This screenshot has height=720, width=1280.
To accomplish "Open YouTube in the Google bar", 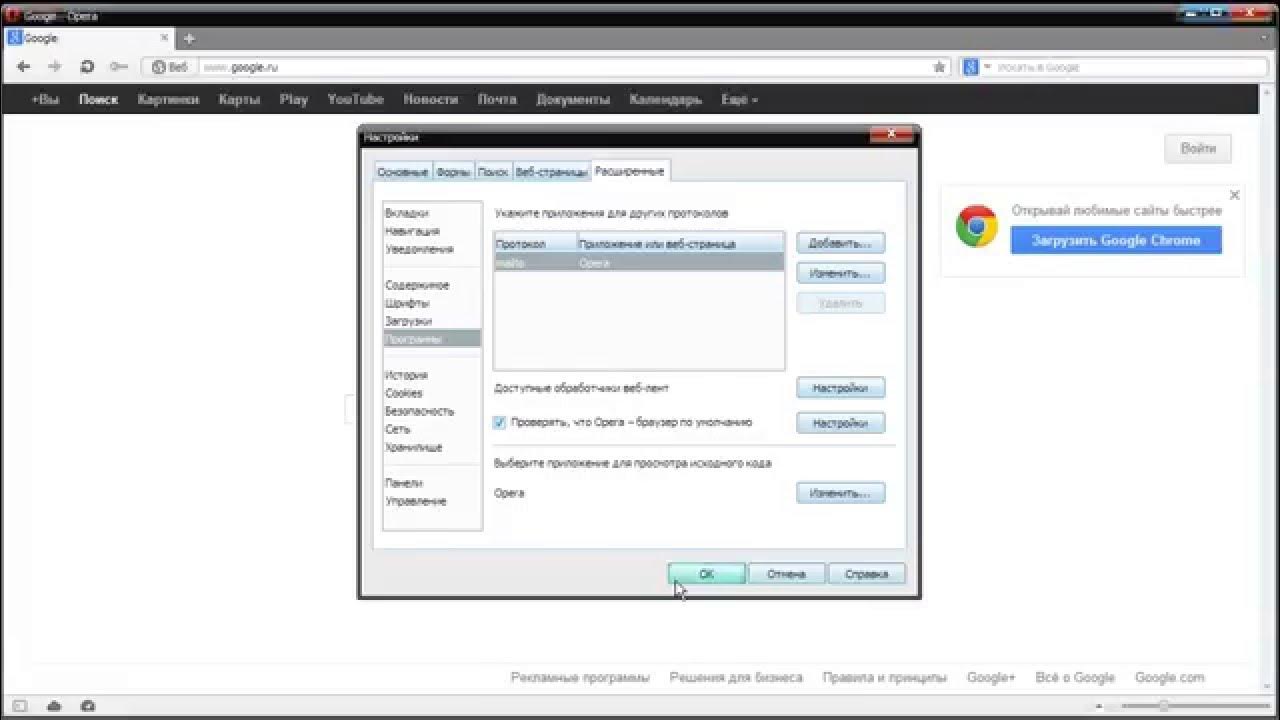I will pos(356,100).
